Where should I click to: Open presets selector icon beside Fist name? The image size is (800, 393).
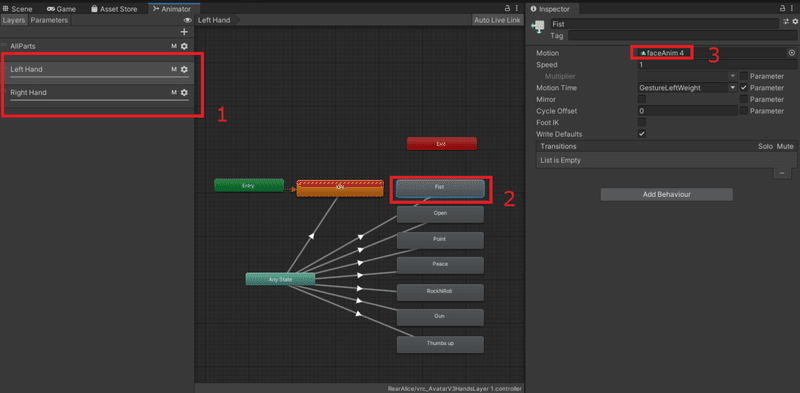pos(786,22)
